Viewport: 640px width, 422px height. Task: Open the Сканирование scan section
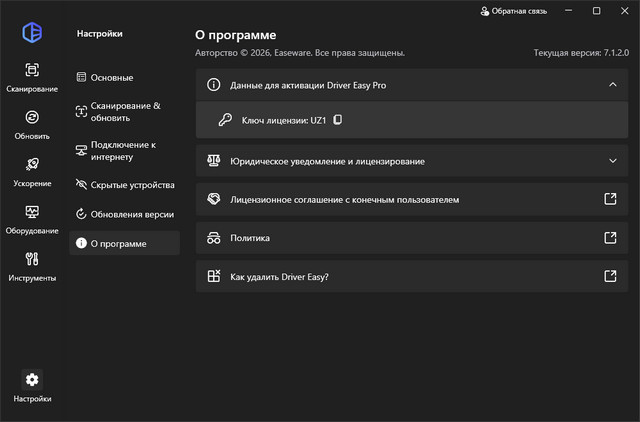coord(32,77)
